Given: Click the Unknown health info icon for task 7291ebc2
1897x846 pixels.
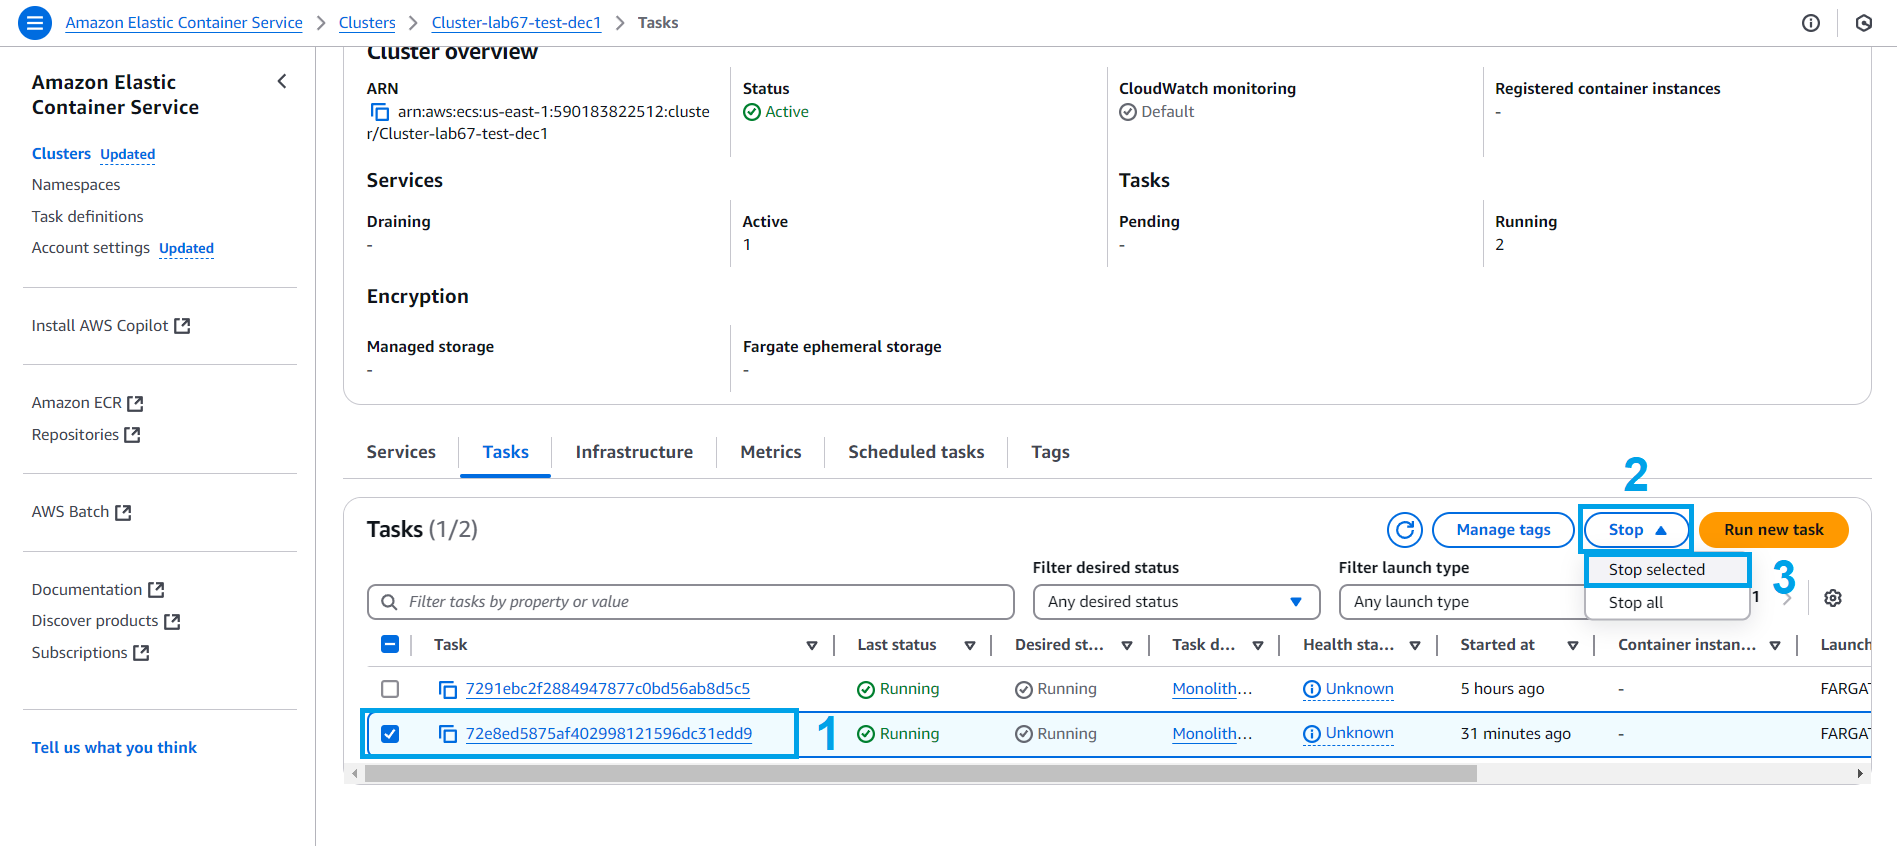Looking at the screenshot, I should click(1312, 689).
